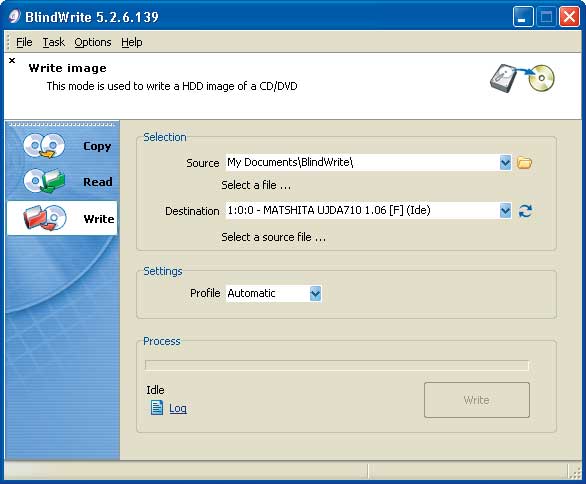Select the Write mode disc icon
586x484 pixels.
tap(45, 218)
